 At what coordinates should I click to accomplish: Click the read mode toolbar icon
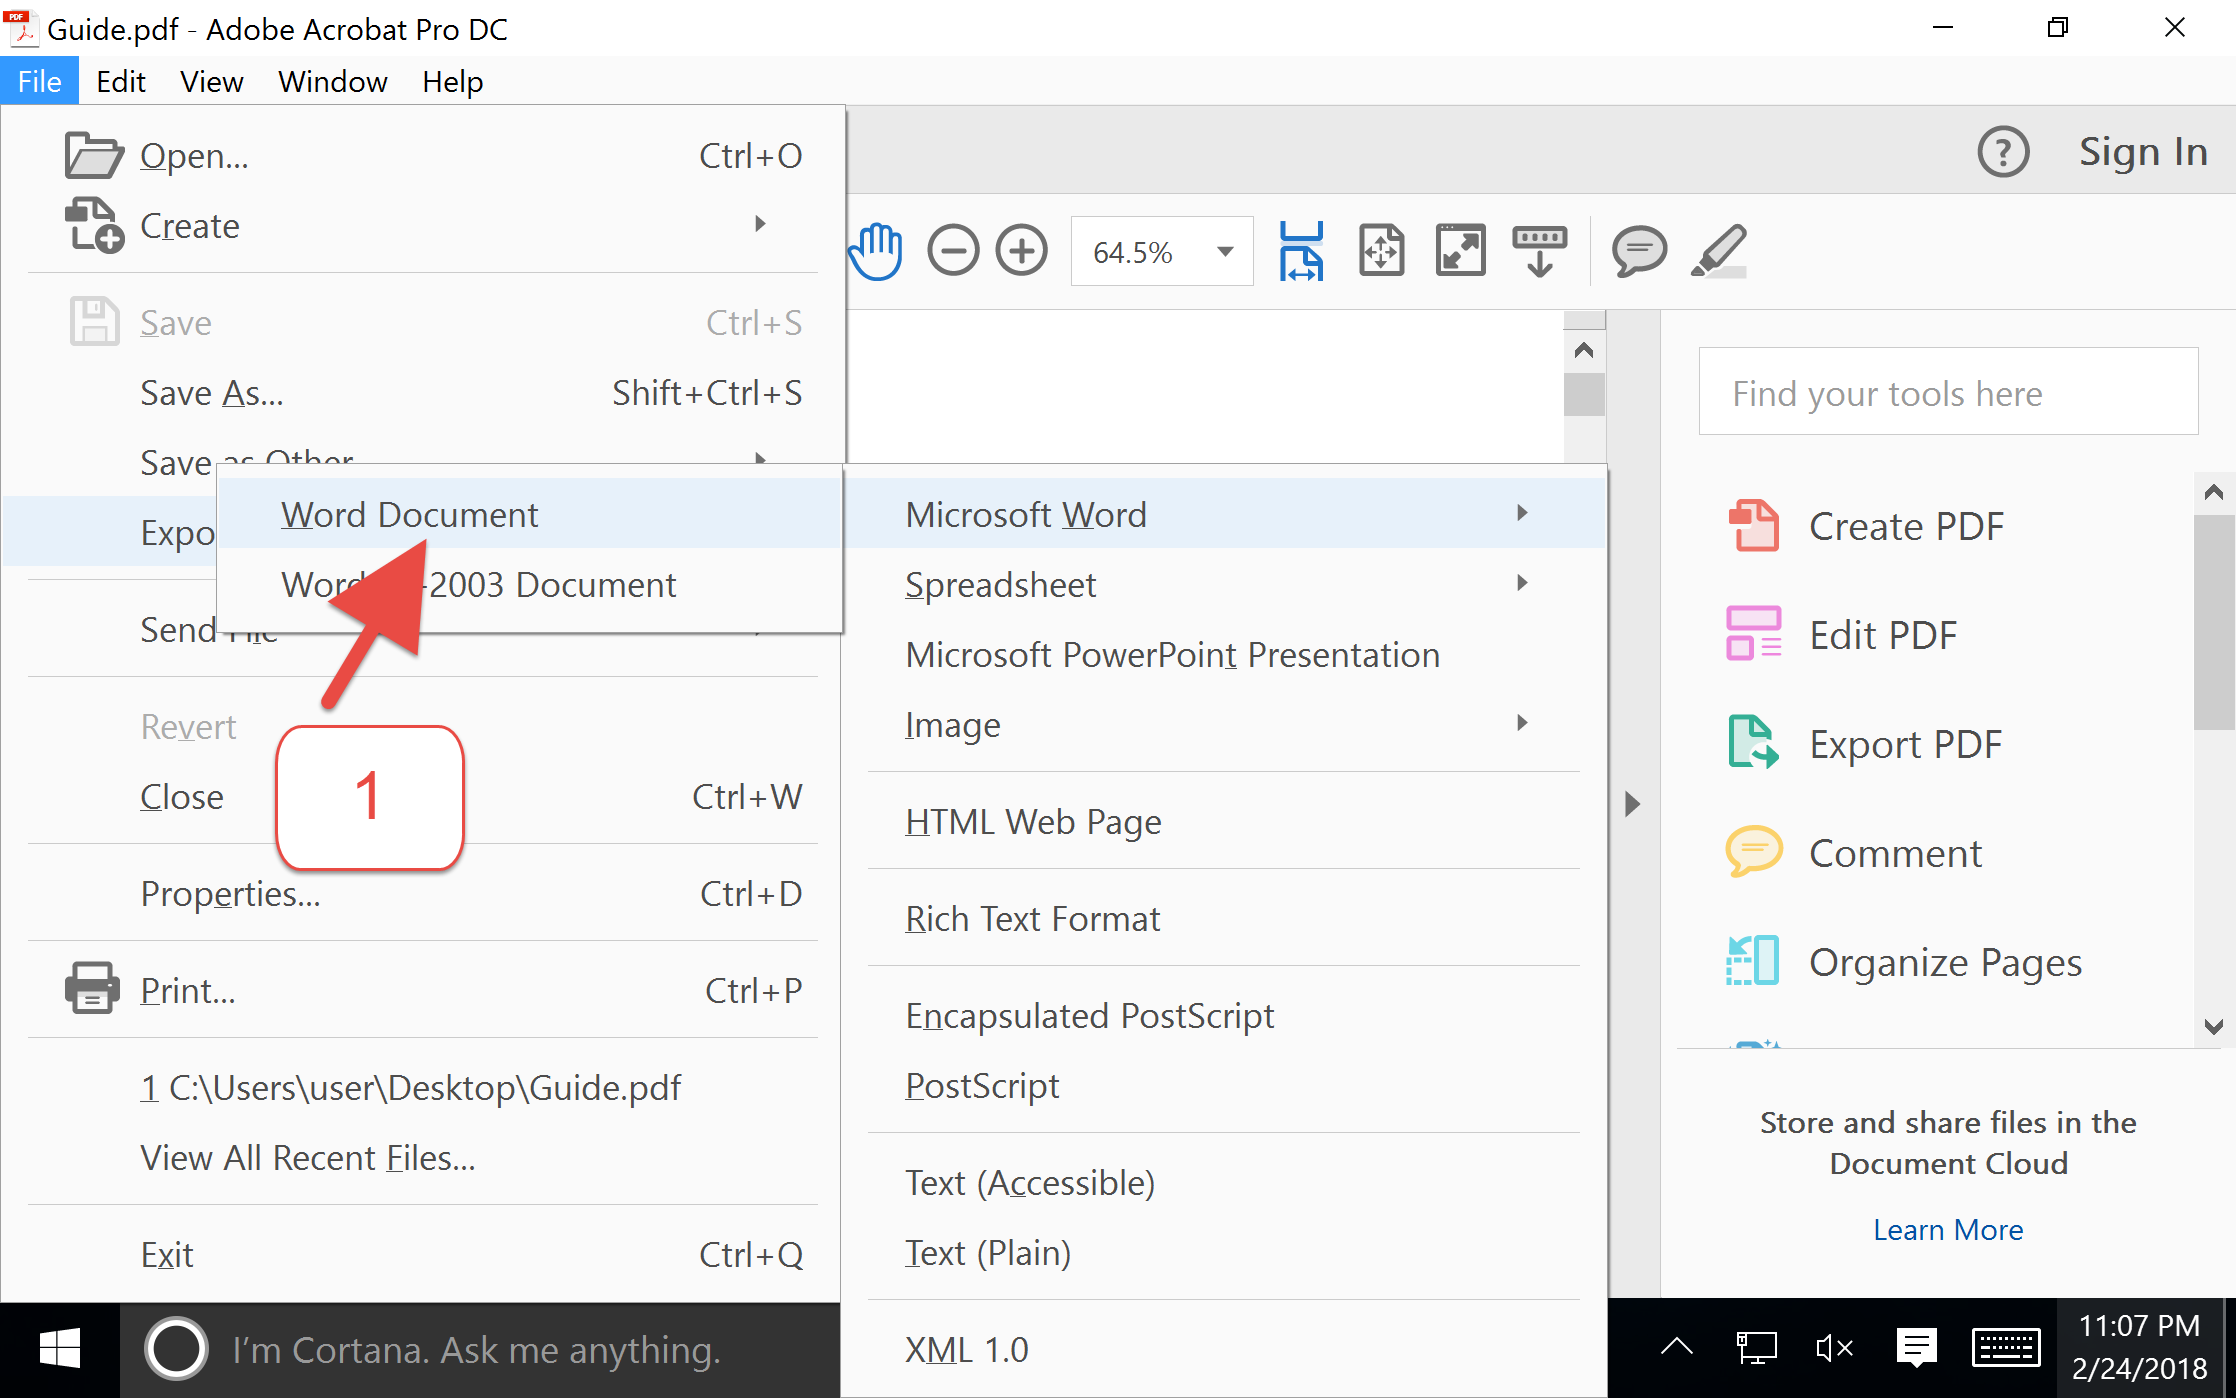1540,251
